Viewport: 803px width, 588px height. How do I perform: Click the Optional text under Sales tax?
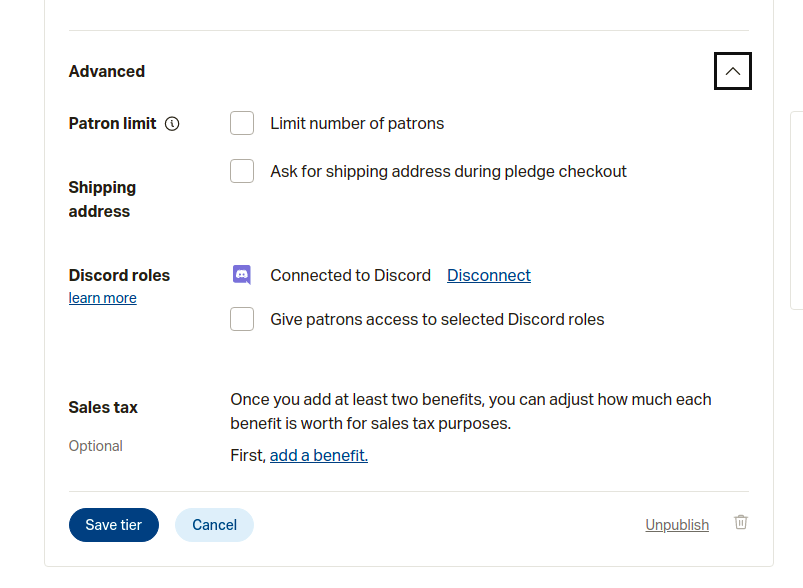click(x=96, y=446)
